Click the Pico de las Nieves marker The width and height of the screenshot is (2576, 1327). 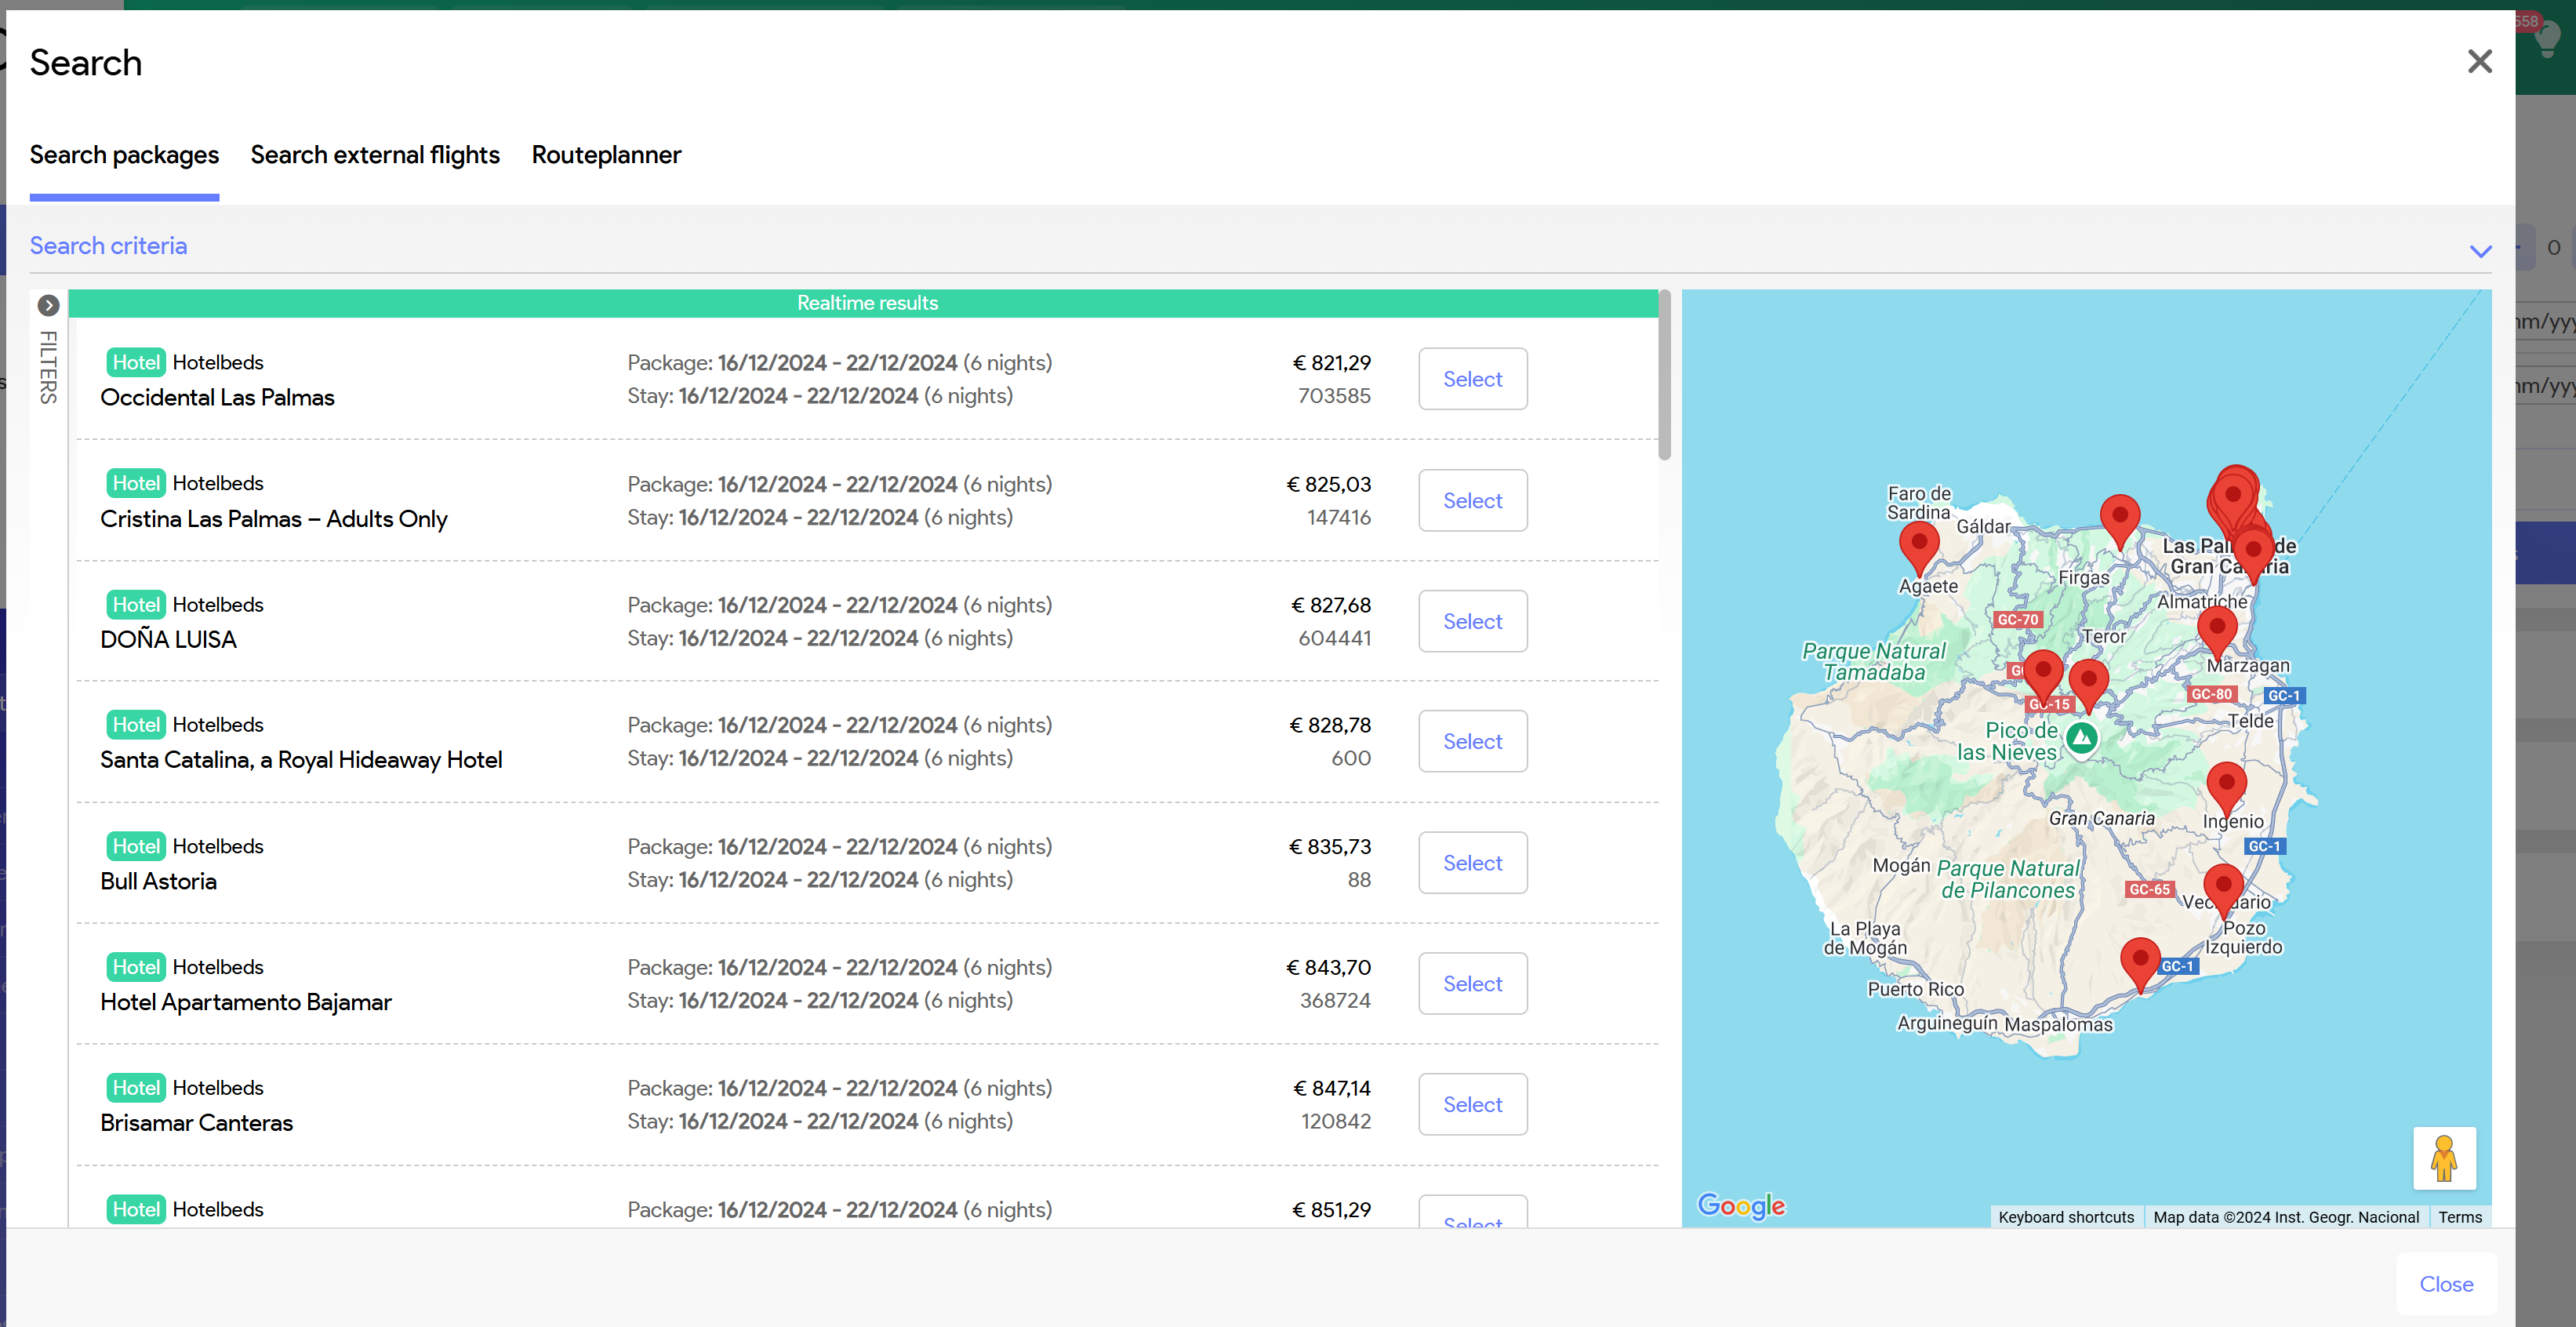[x=2081, y=739]
